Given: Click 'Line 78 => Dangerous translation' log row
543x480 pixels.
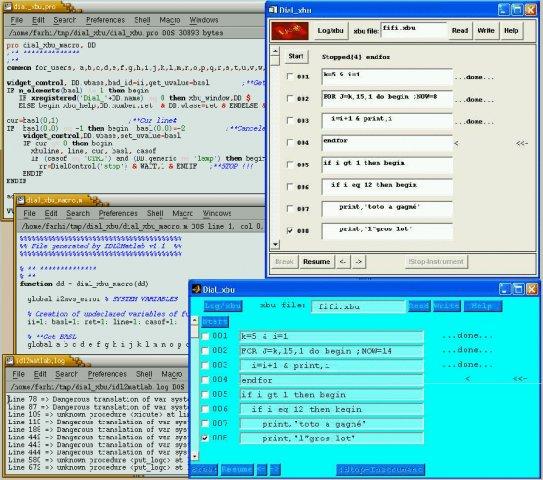Looking at the screenshot, I should [x=98, y=399].
